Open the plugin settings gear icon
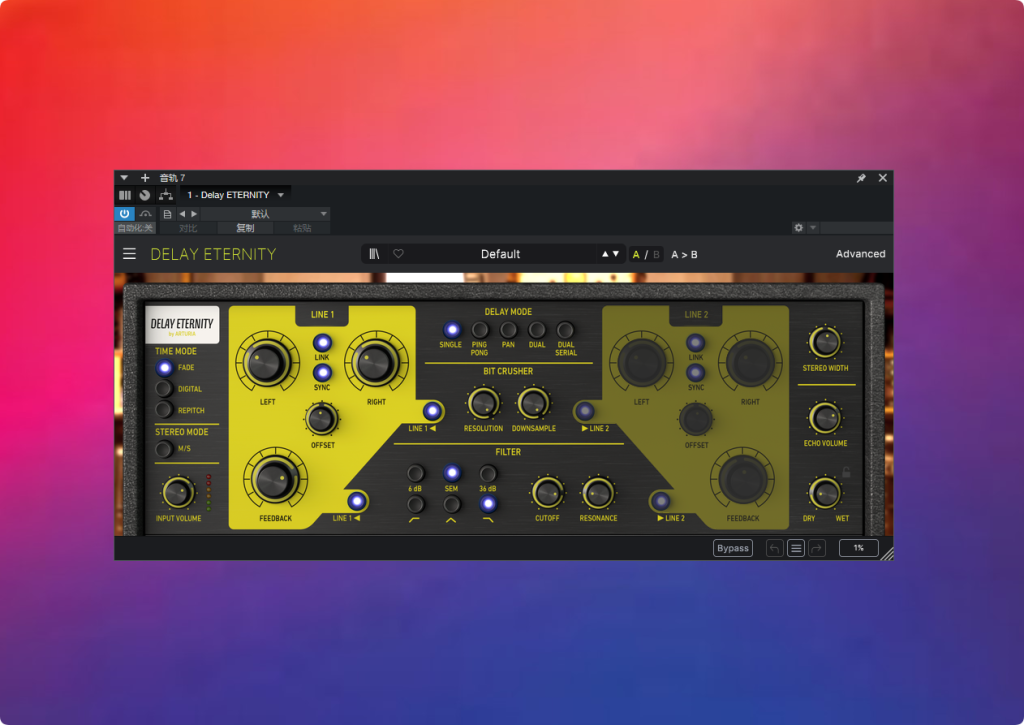The width and height of the screenshot is (1024, 725). coord(798,227)
